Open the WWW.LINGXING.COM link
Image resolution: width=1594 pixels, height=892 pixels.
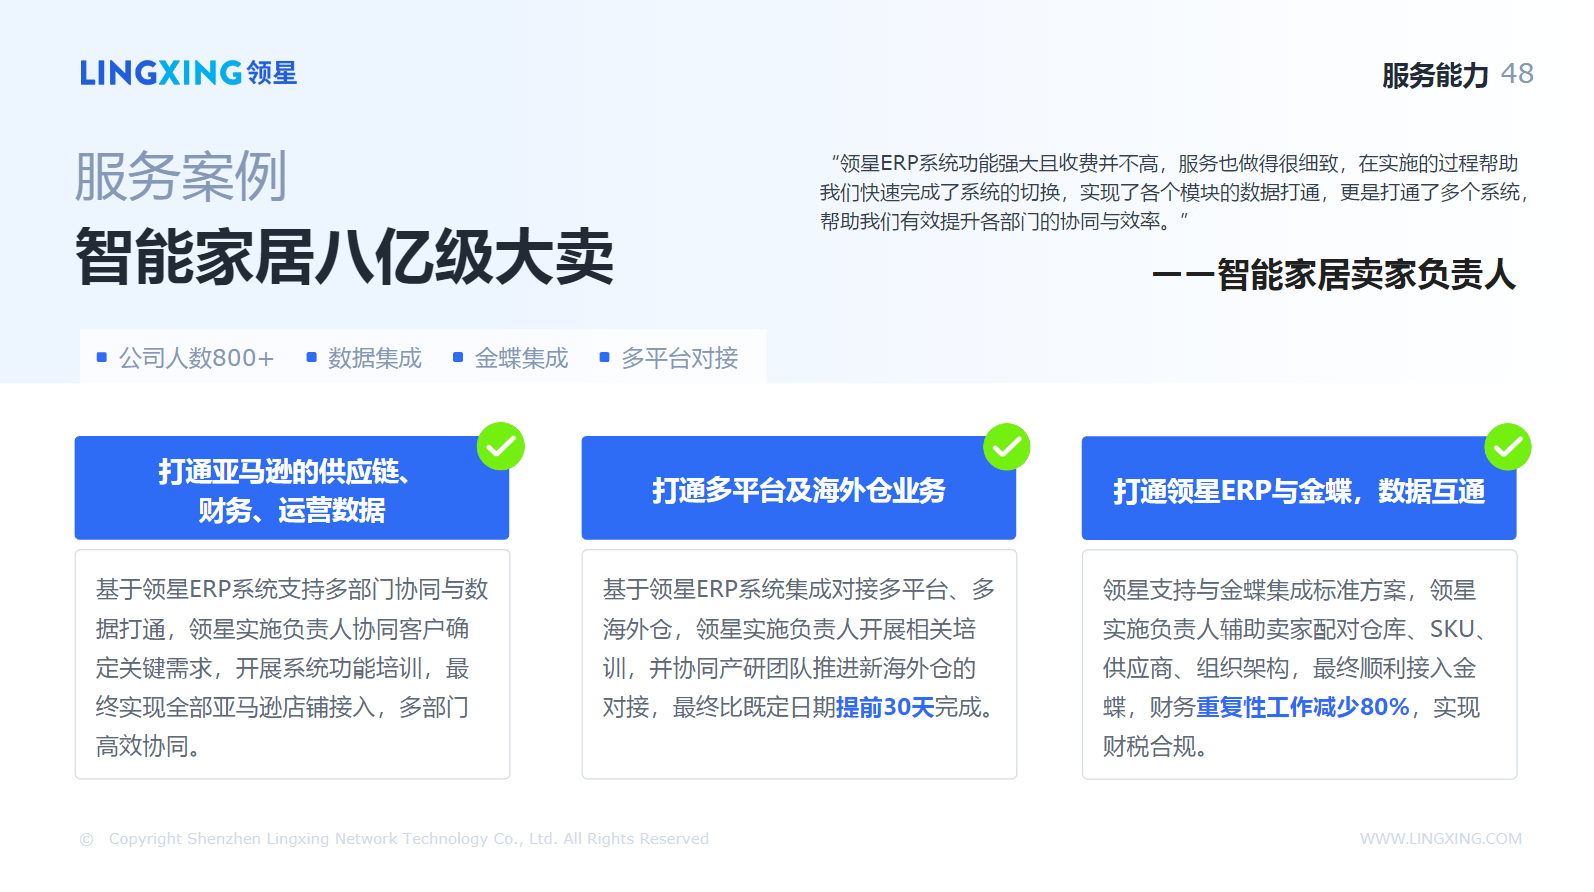pyautogui.click(x=1441, y=839)
